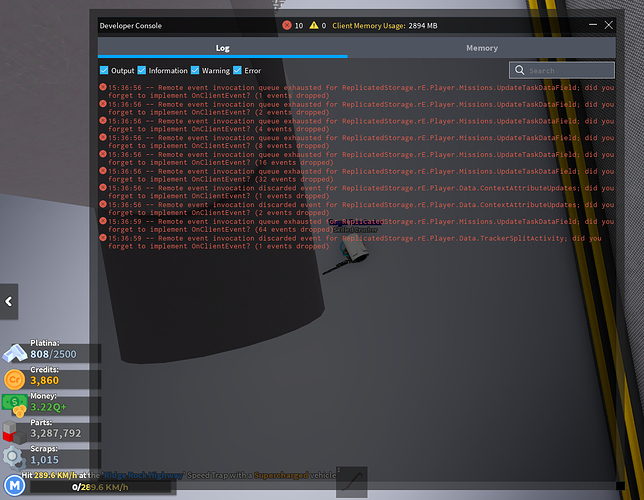Click the Scraps gear icon

coord(14,458)
